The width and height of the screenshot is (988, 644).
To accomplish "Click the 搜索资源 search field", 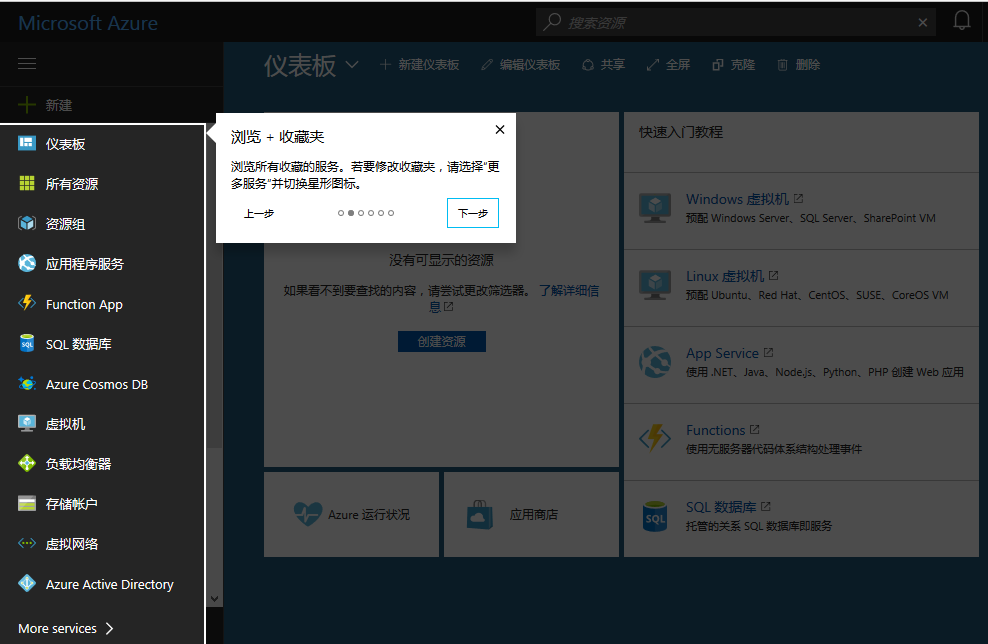I will pos(740,22).
